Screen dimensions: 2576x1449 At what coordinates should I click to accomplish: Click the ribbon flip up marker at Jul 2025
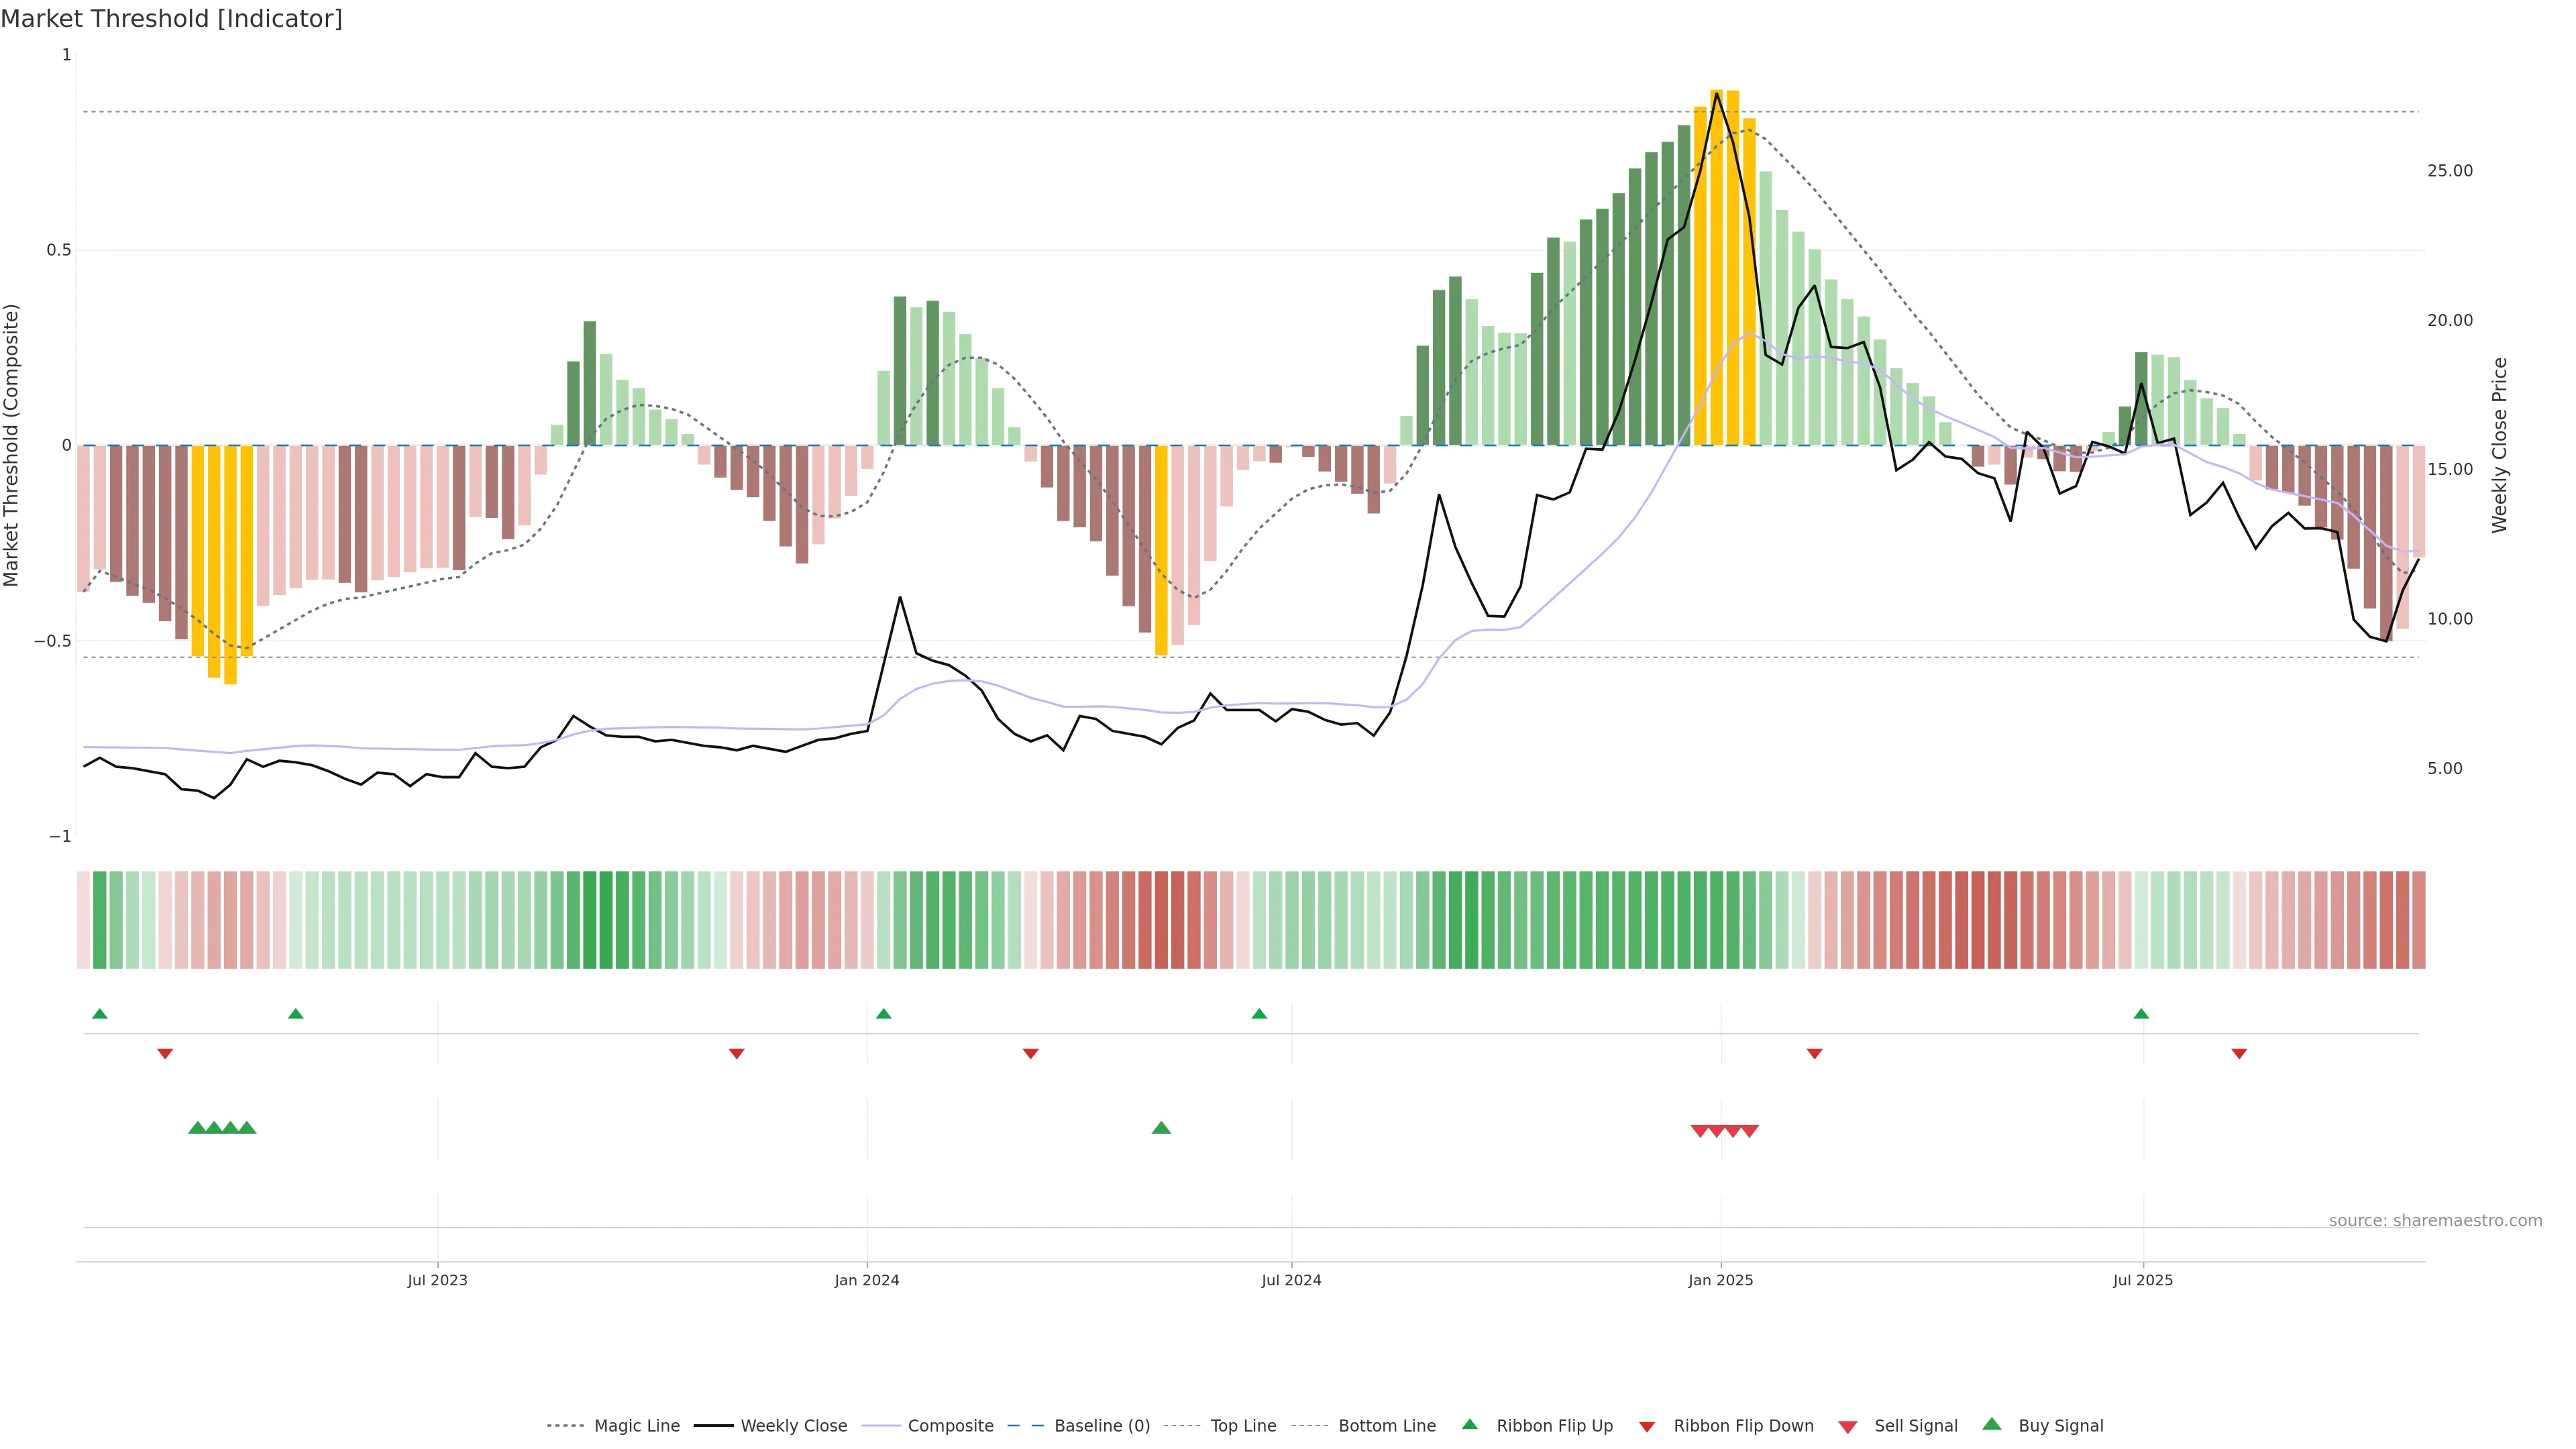pos(2141,1014)
